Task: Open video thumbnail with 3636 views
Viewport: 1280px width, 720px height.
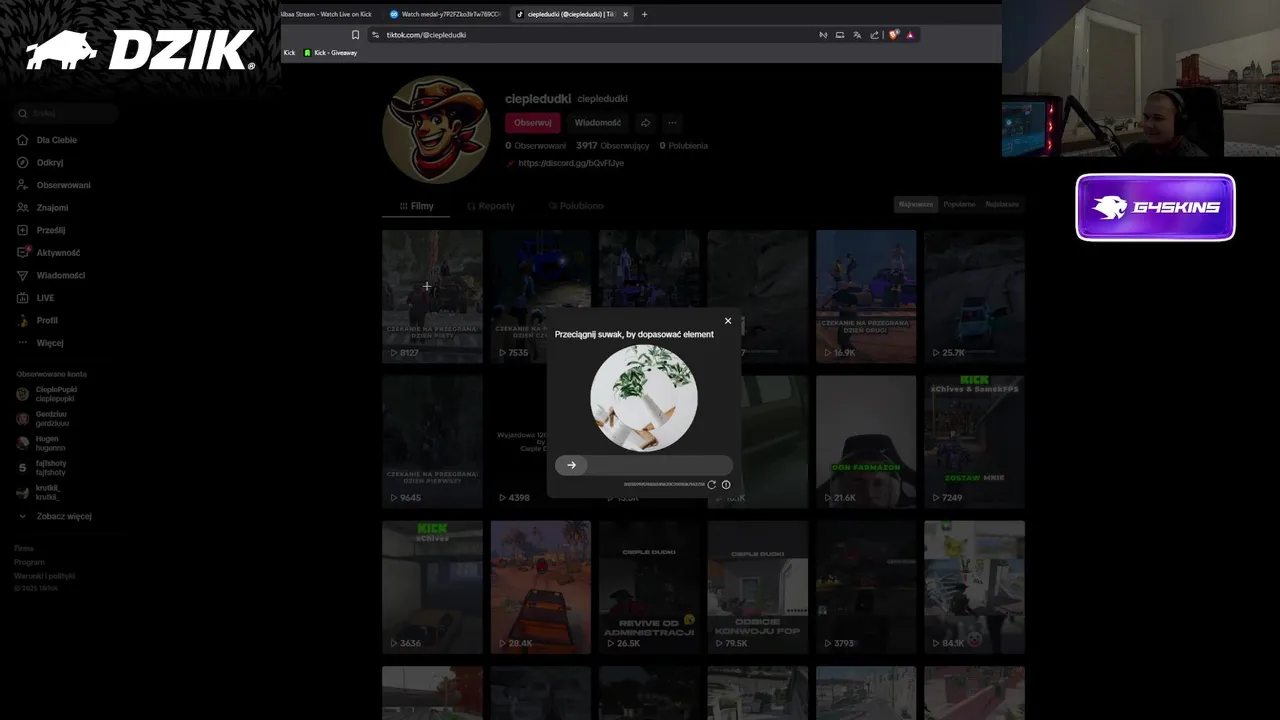Action: point(432,587)
